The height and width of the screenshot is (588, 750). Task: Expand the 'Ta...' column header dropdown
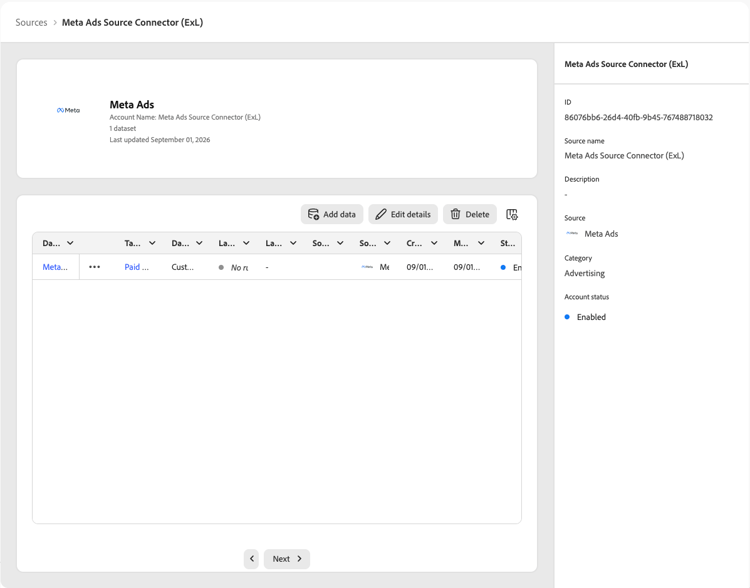click(x=152, y=243)
